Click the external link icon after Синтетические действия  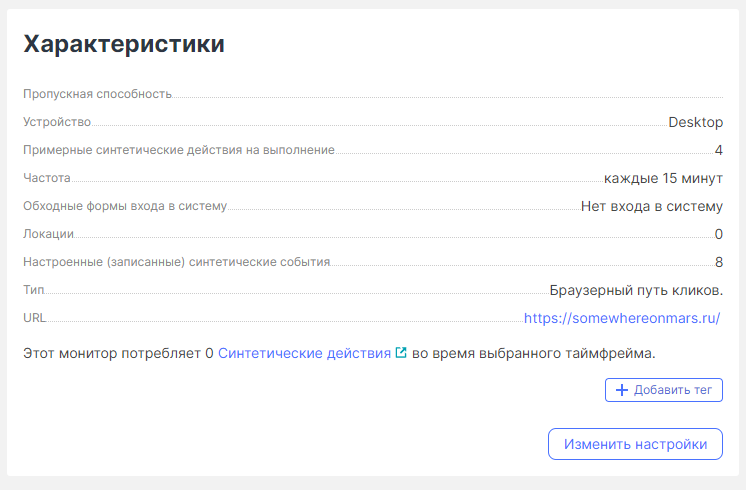(401, 353)
